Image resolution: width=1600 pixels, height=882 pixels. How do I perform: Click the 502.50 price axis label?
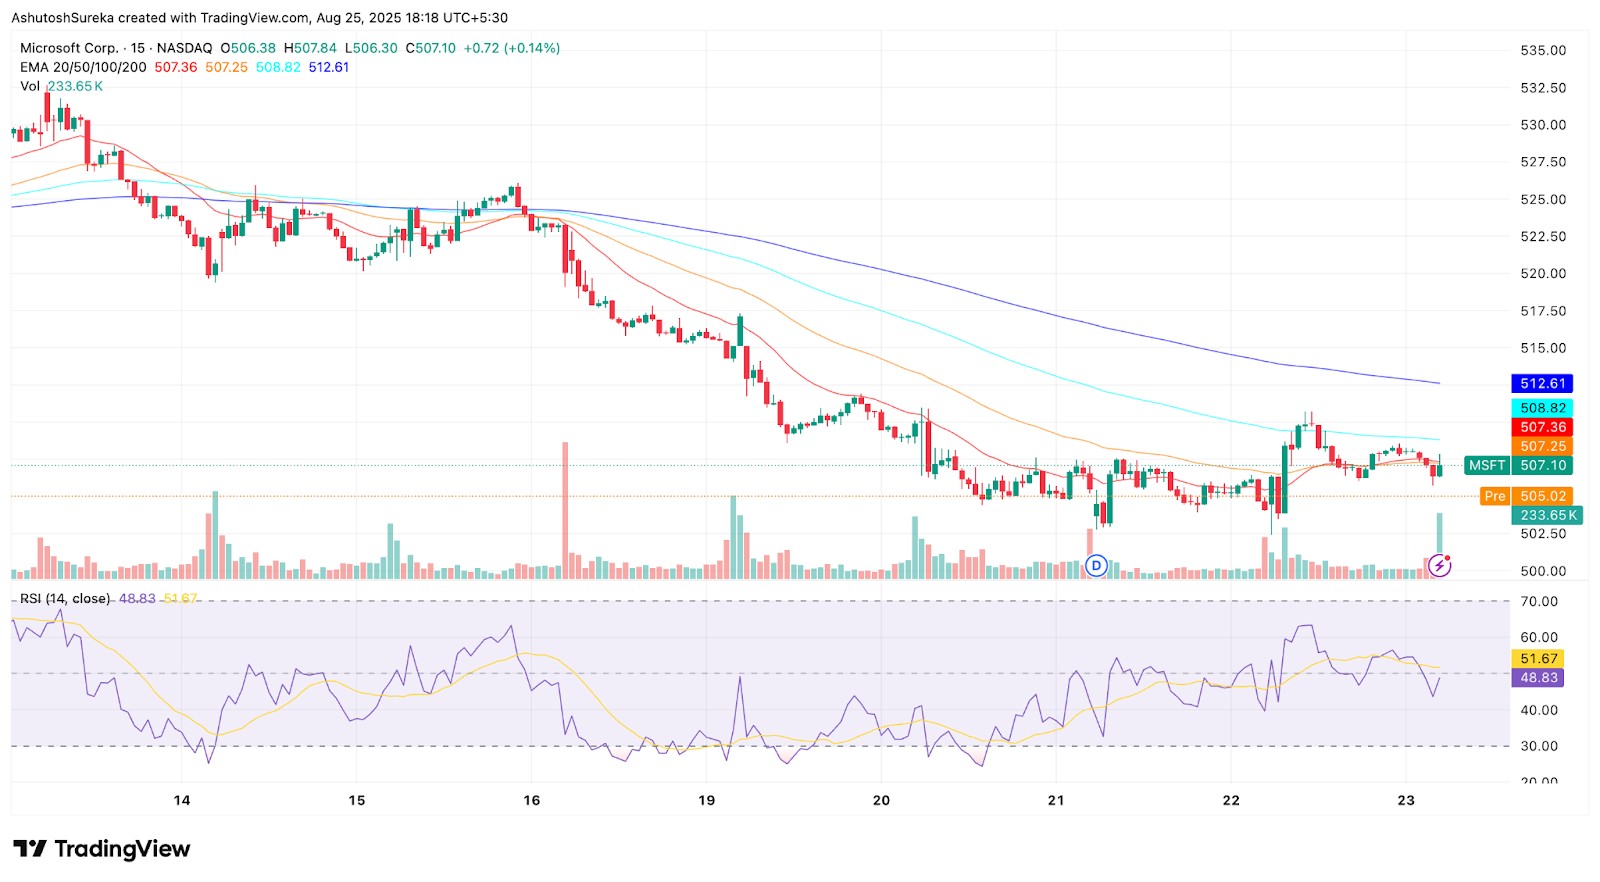(x=1543, y=534)
